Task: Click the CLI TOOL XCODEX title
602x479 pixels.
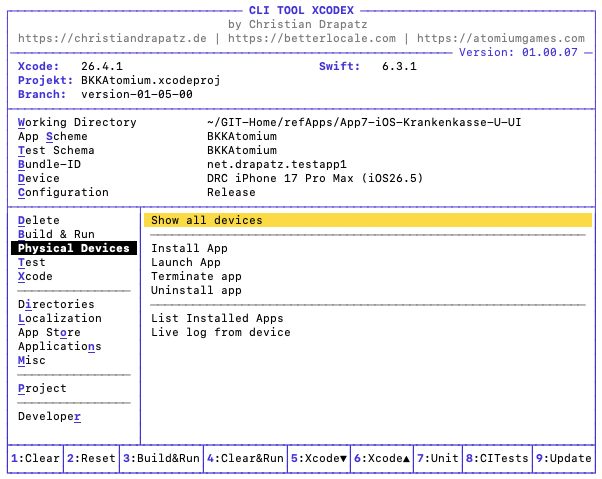Action: coord(301,10)
